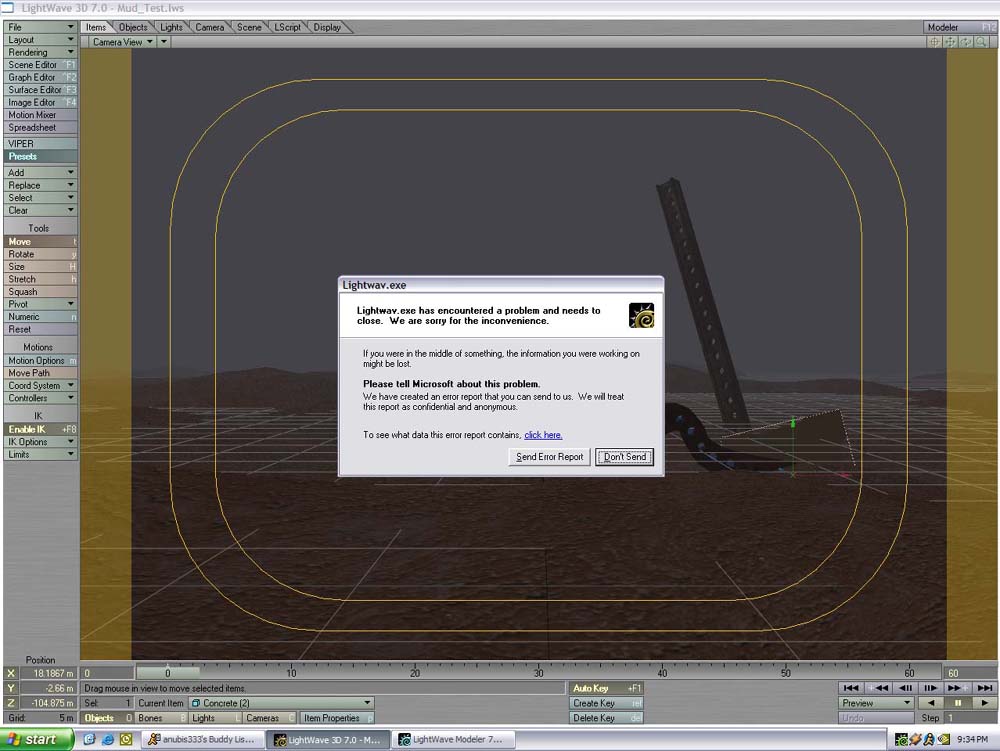The width and height of the screenshot is (1000, 751).
Task: Click Internet Explorer quick launch icon
Action: pyautogui.click(x=108, y=740)
